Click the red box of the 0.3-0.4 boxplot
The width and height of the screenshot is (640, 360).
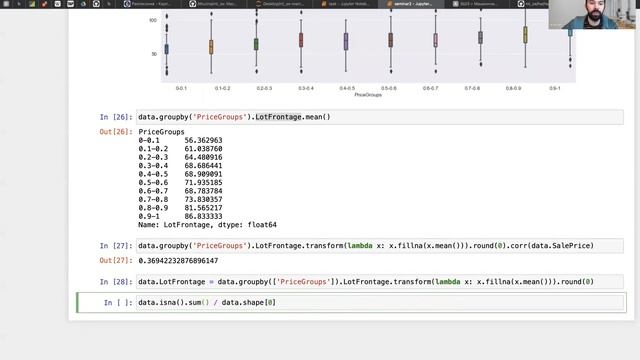pos(301,40)
